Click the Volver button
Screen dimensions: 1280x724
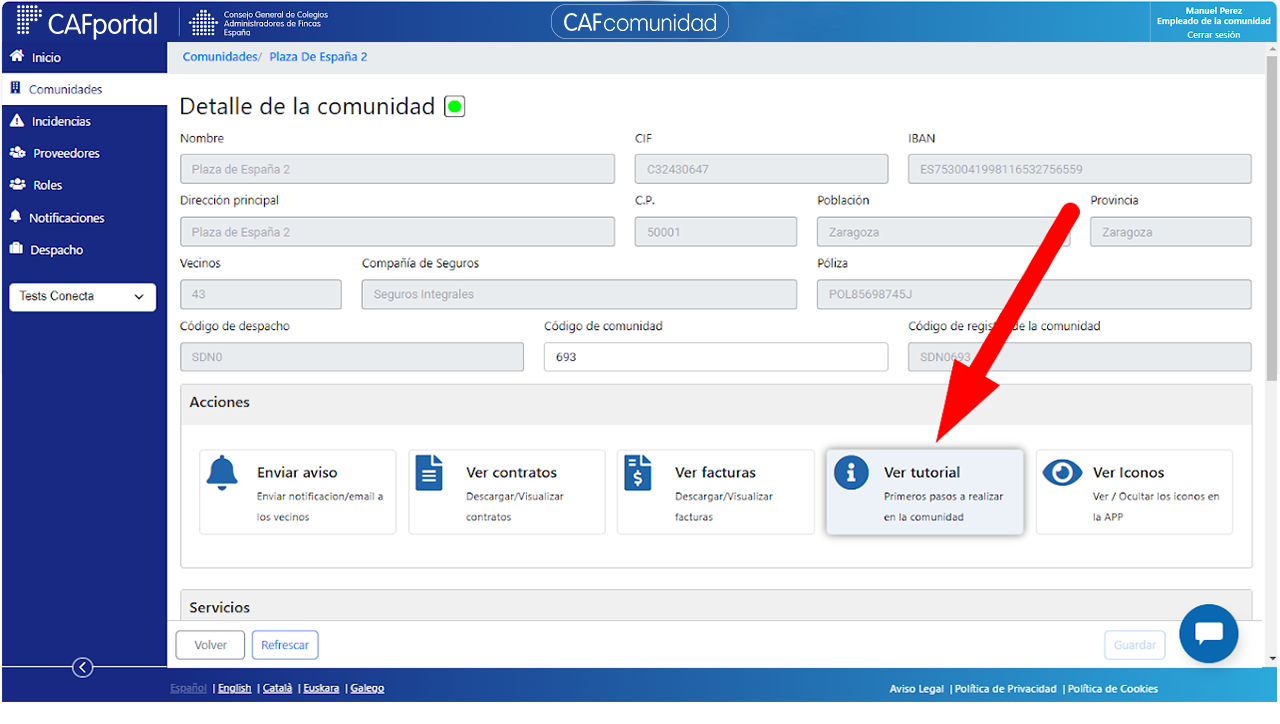click(x=210, y=645)
